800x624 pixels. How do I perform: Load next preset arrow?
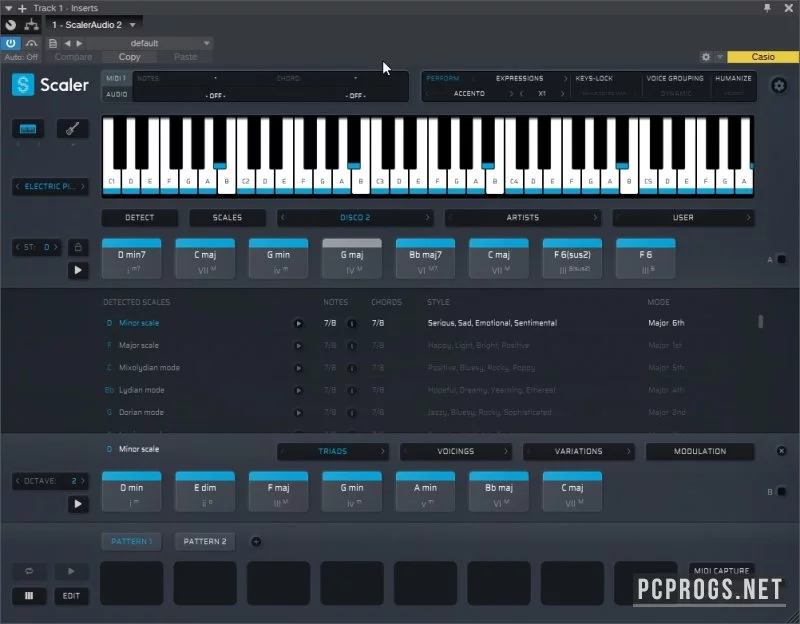pos(79,43)
